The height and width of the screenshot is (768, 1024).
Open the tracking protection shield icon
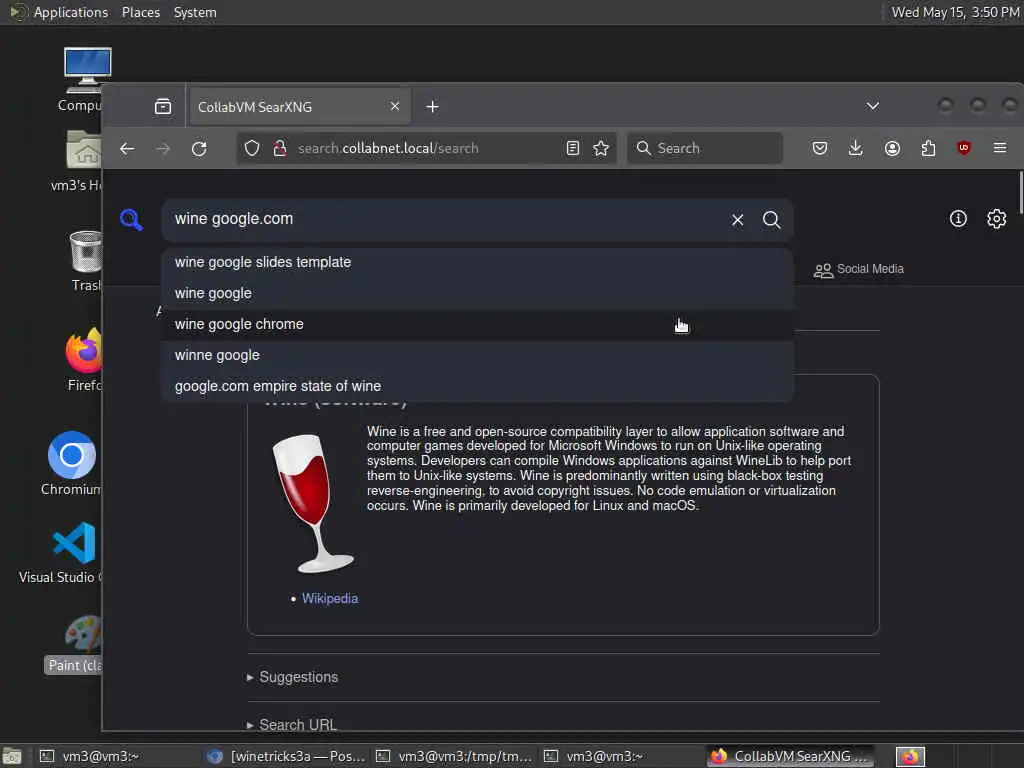251,148
